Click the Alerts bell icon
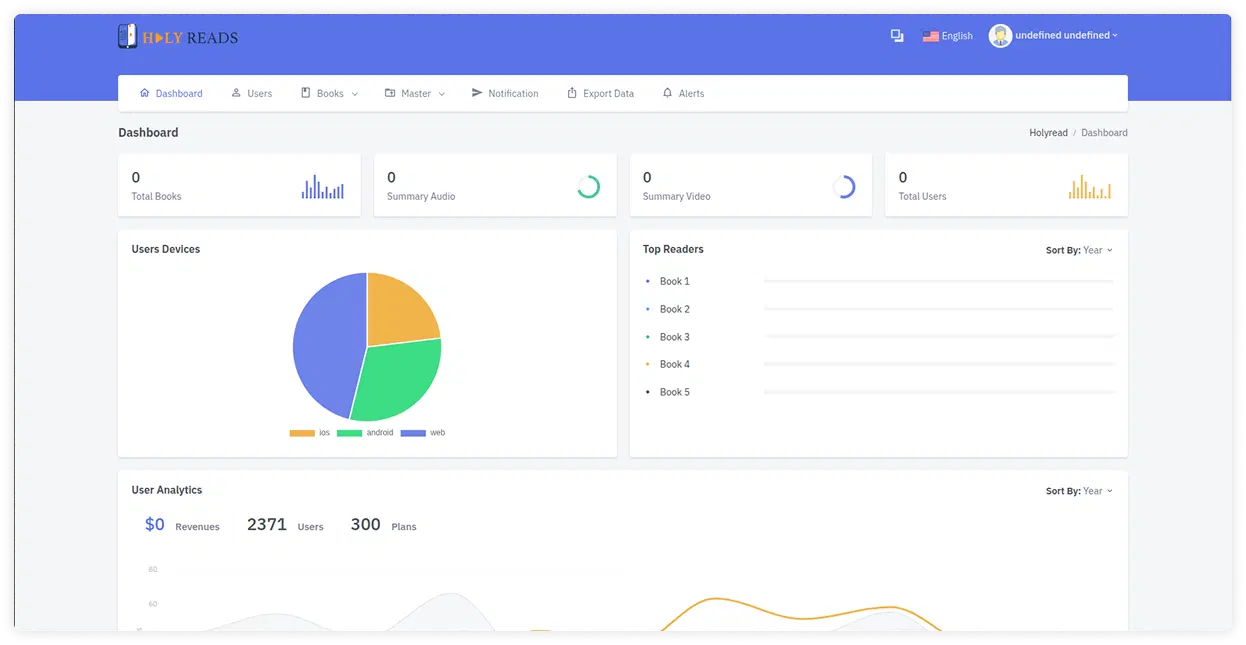The image size is (1246, 645). click(x=667, y=93)
